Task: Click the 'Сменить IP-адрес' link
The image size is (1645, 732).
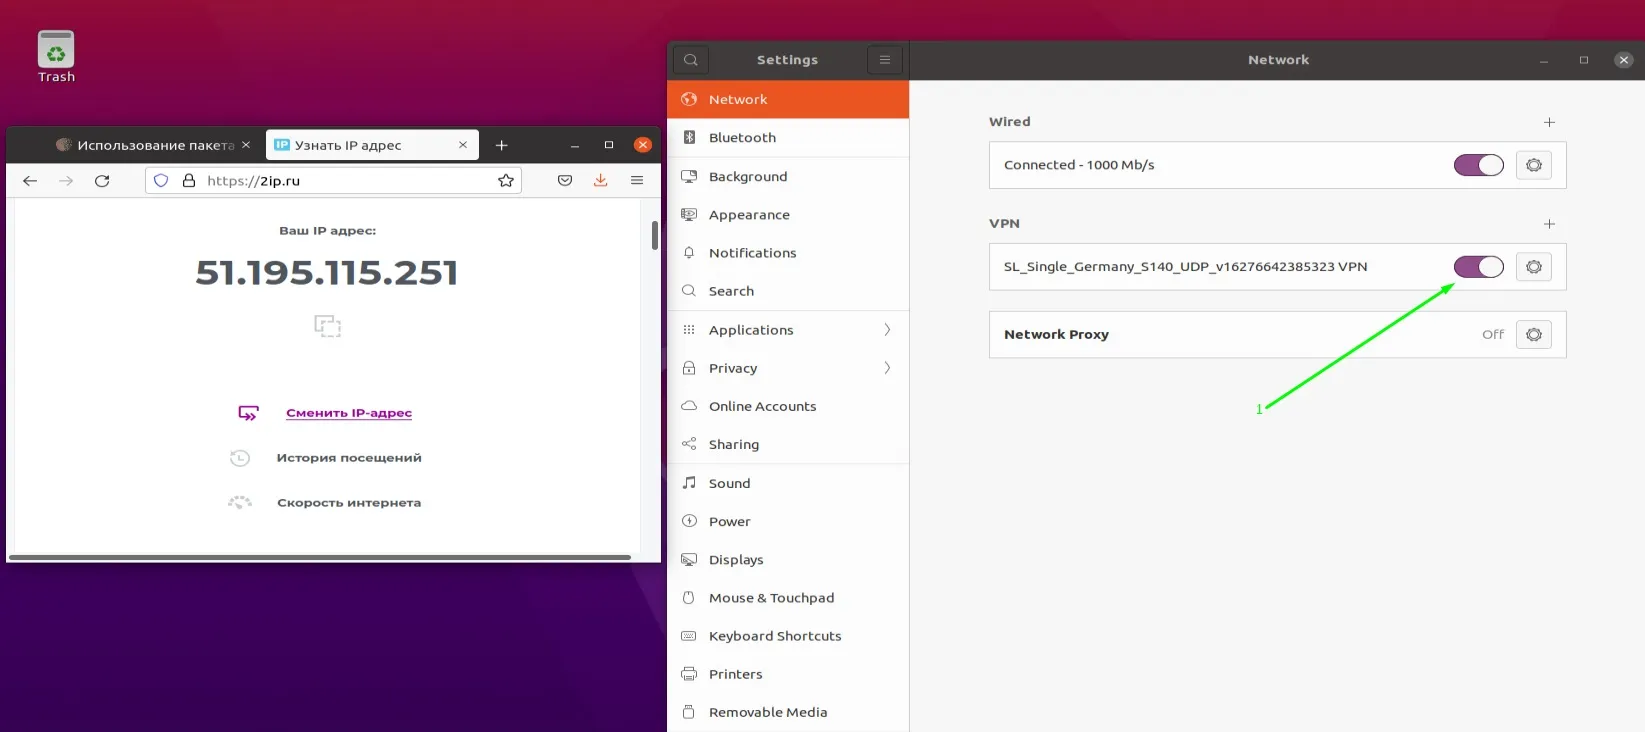Action: pos(349,413)
